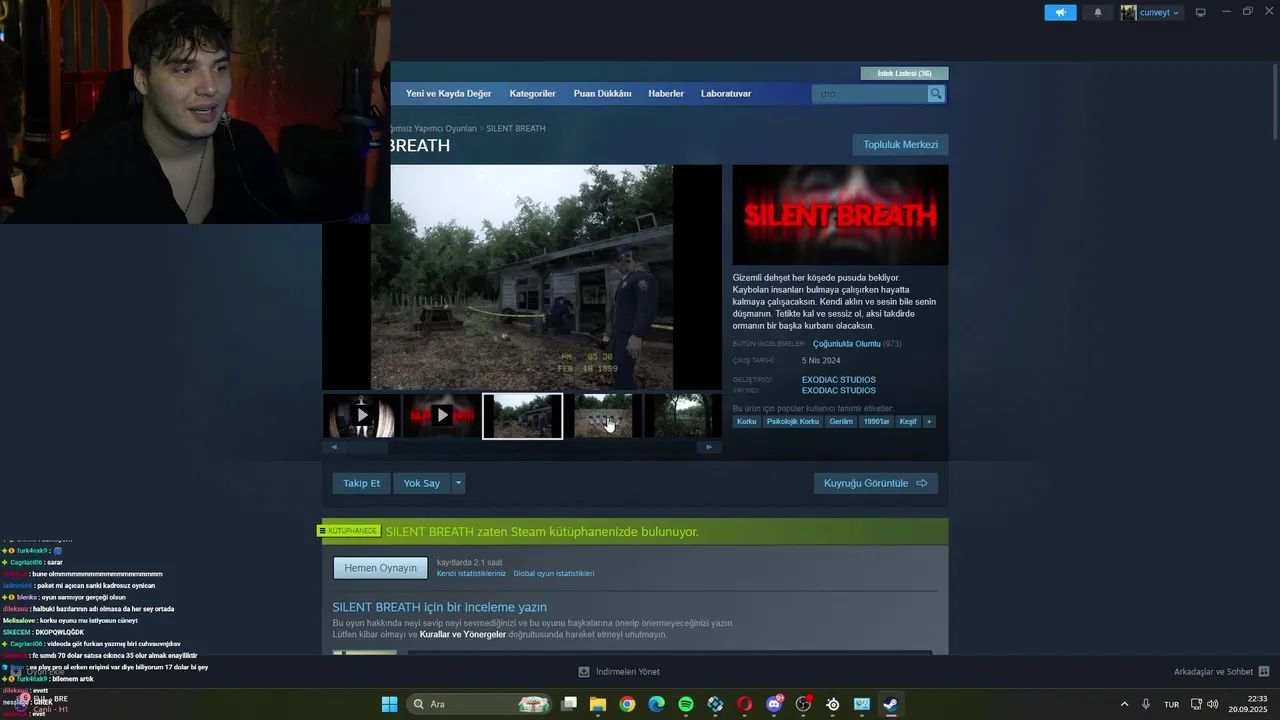Click the Korku tag
This screenshot has height=720, width=1280.
[x=747, y=422]
